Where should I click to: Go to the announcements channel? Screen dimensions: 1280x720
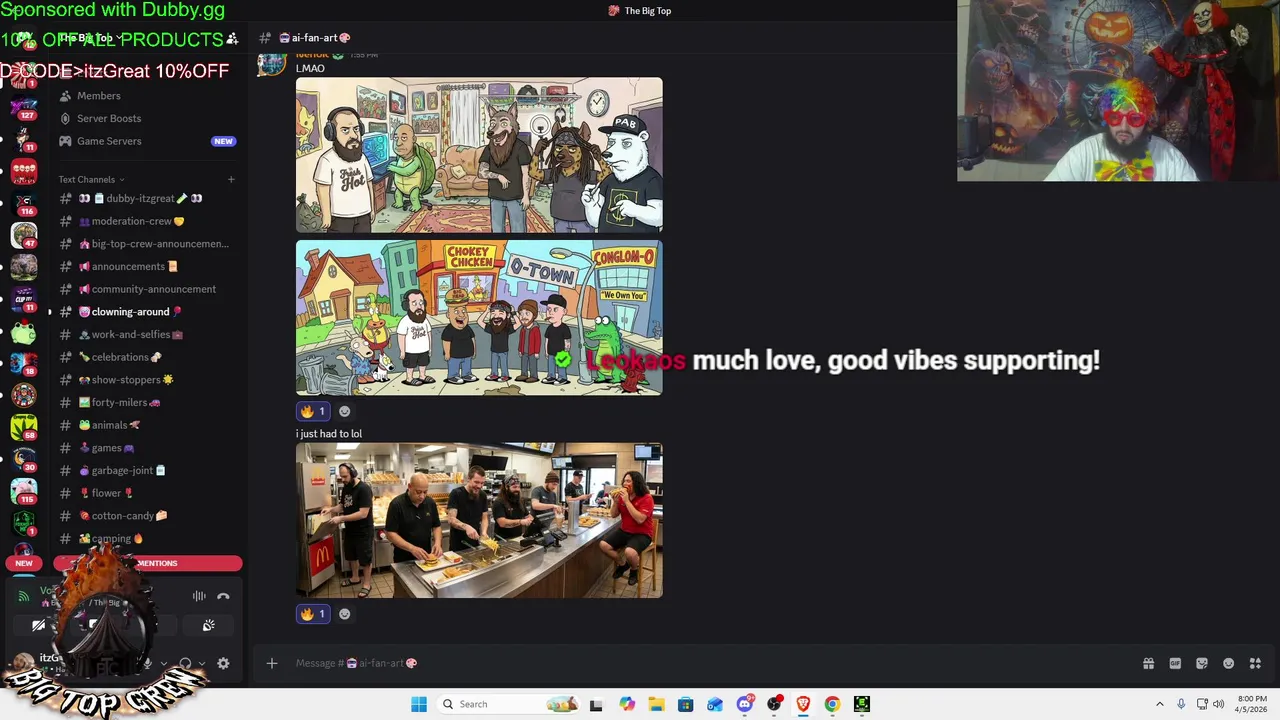(x=146, y=266)
